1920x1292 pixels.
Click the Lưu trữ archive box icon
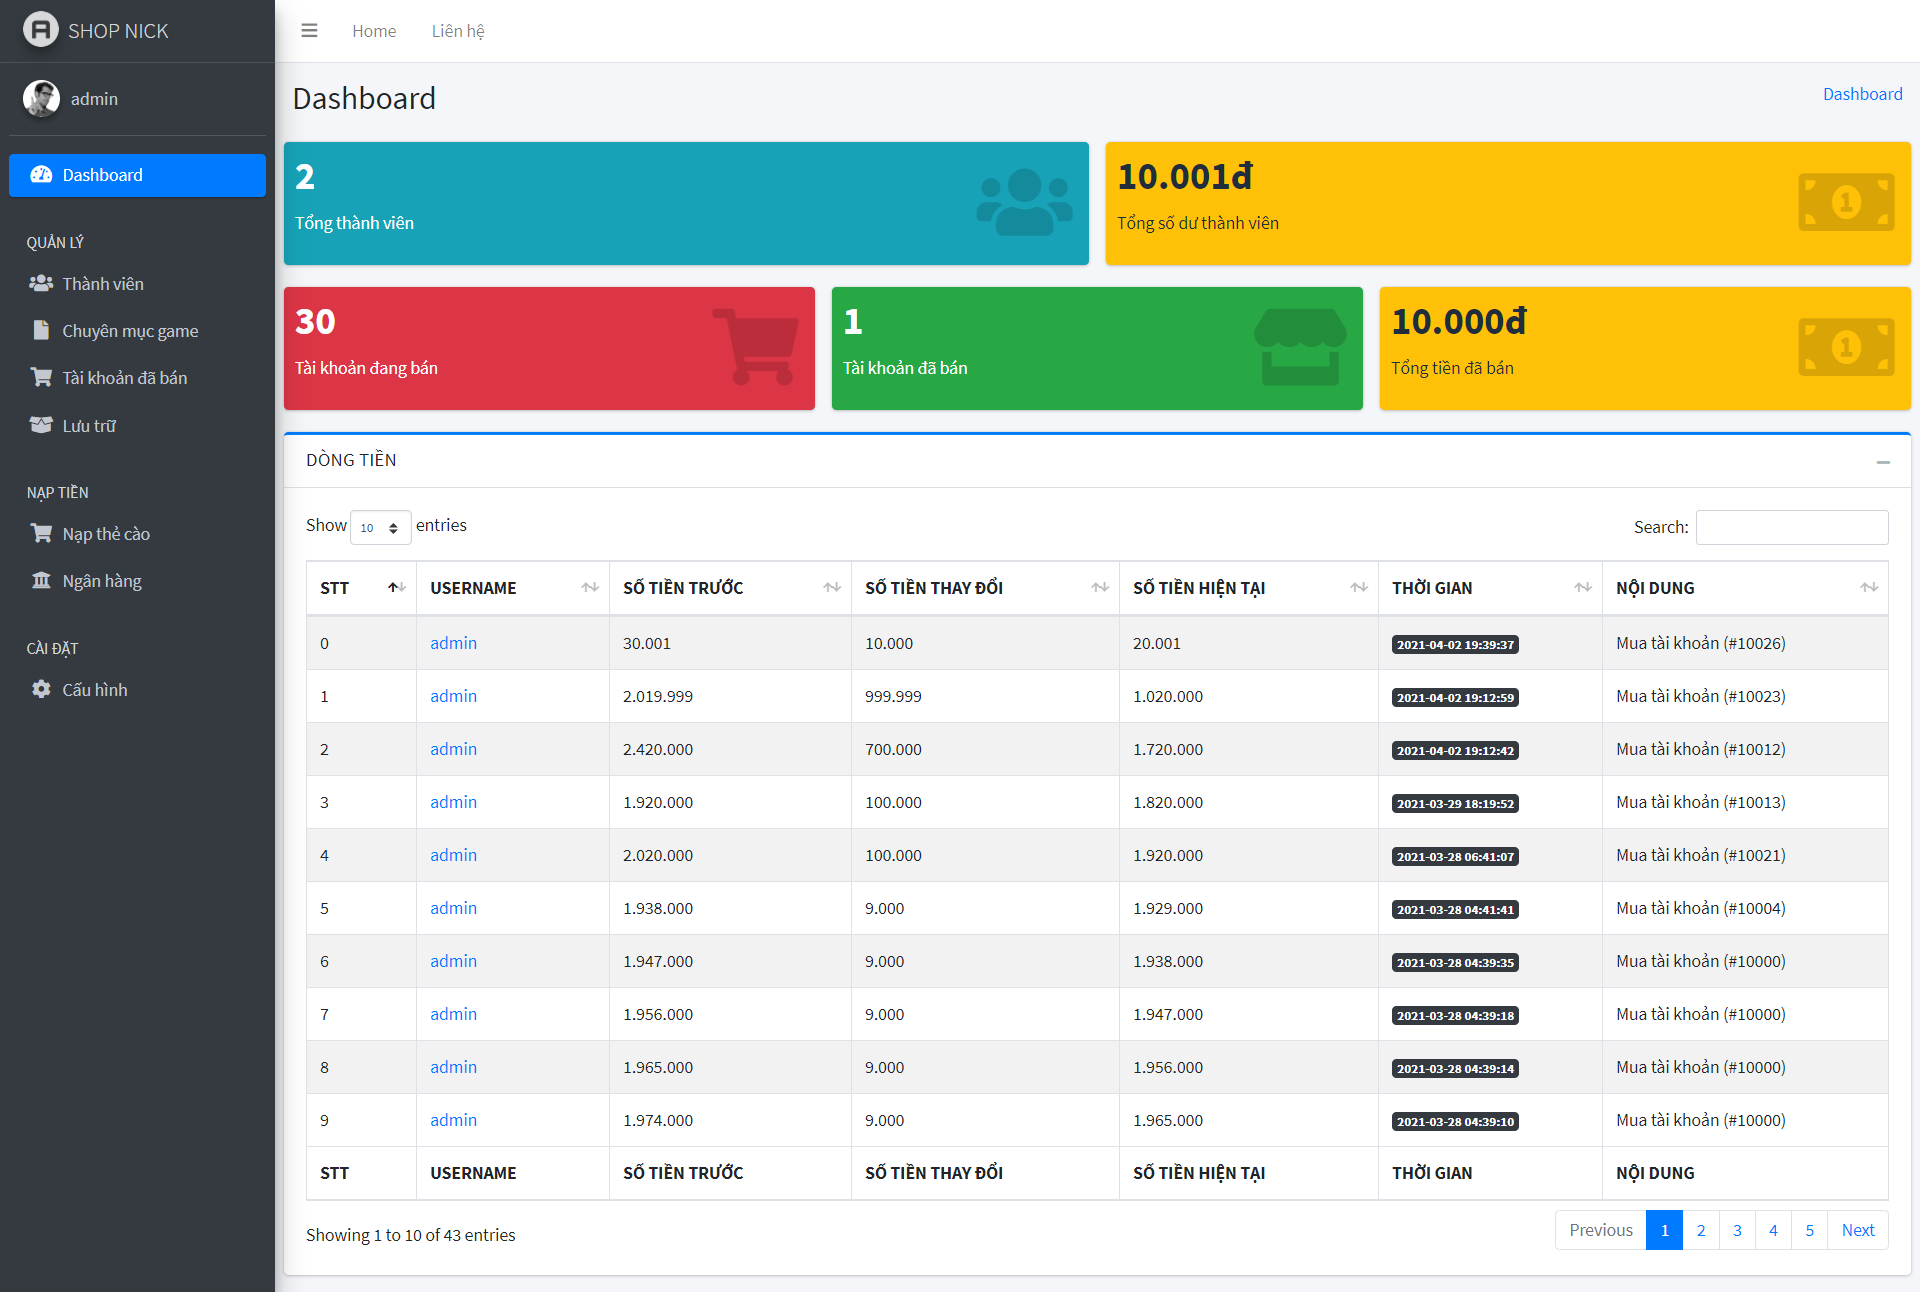pyautogui.click(x=41, y=425)
